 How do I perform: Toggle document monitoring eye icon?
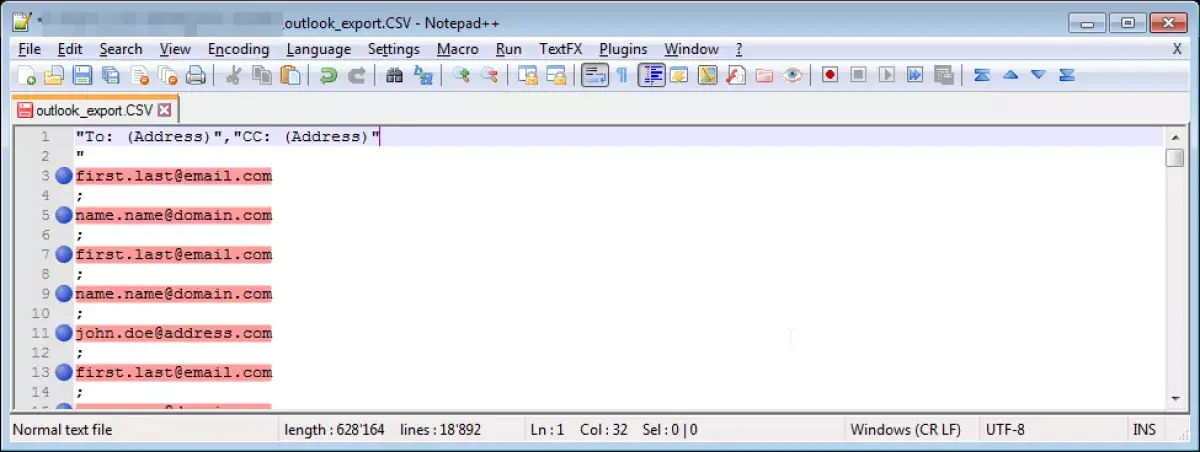(792, 75)
